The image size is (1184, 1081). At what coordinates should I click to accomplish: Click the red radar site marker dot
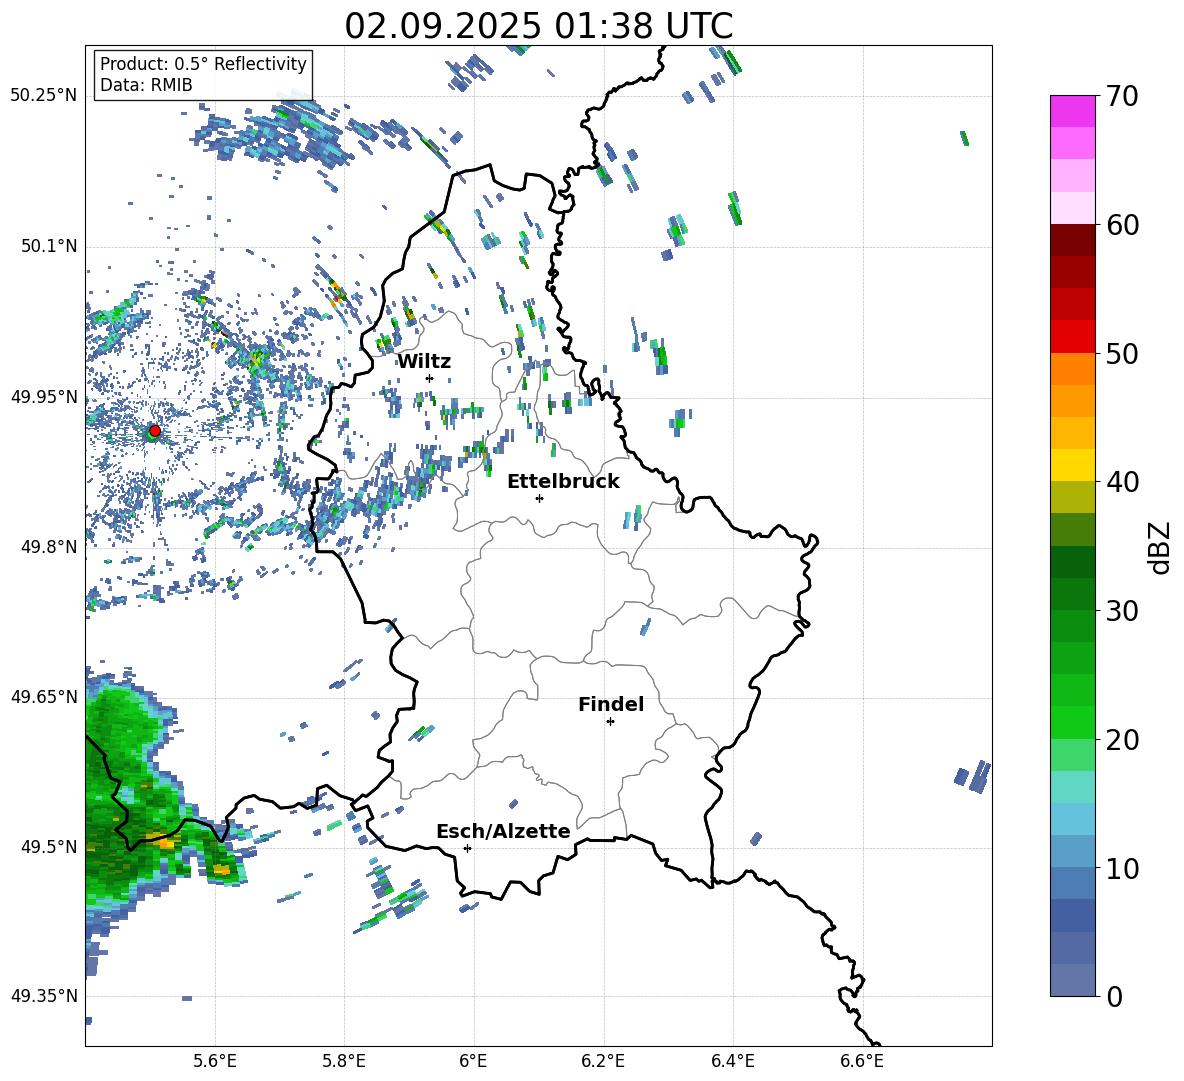[x=155, y=430]
